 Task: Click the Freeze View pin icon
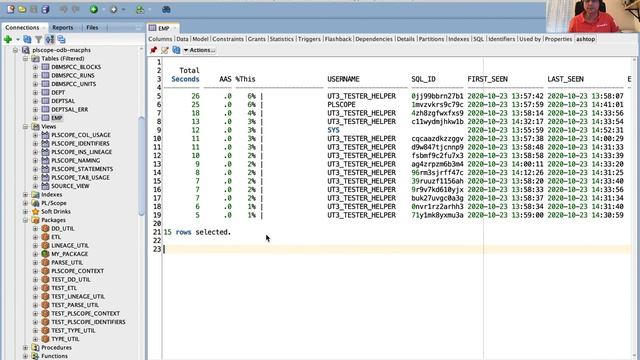click(x=153, y=50)
